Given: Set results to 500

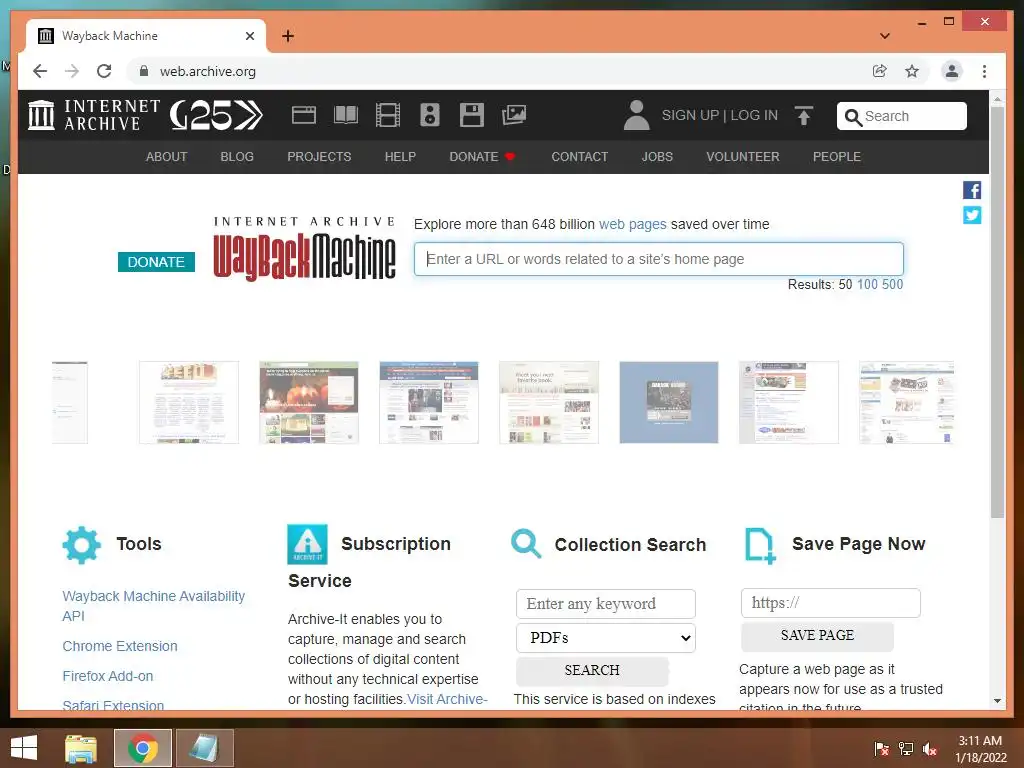Looking at the screenshot, I should [892, 285].
